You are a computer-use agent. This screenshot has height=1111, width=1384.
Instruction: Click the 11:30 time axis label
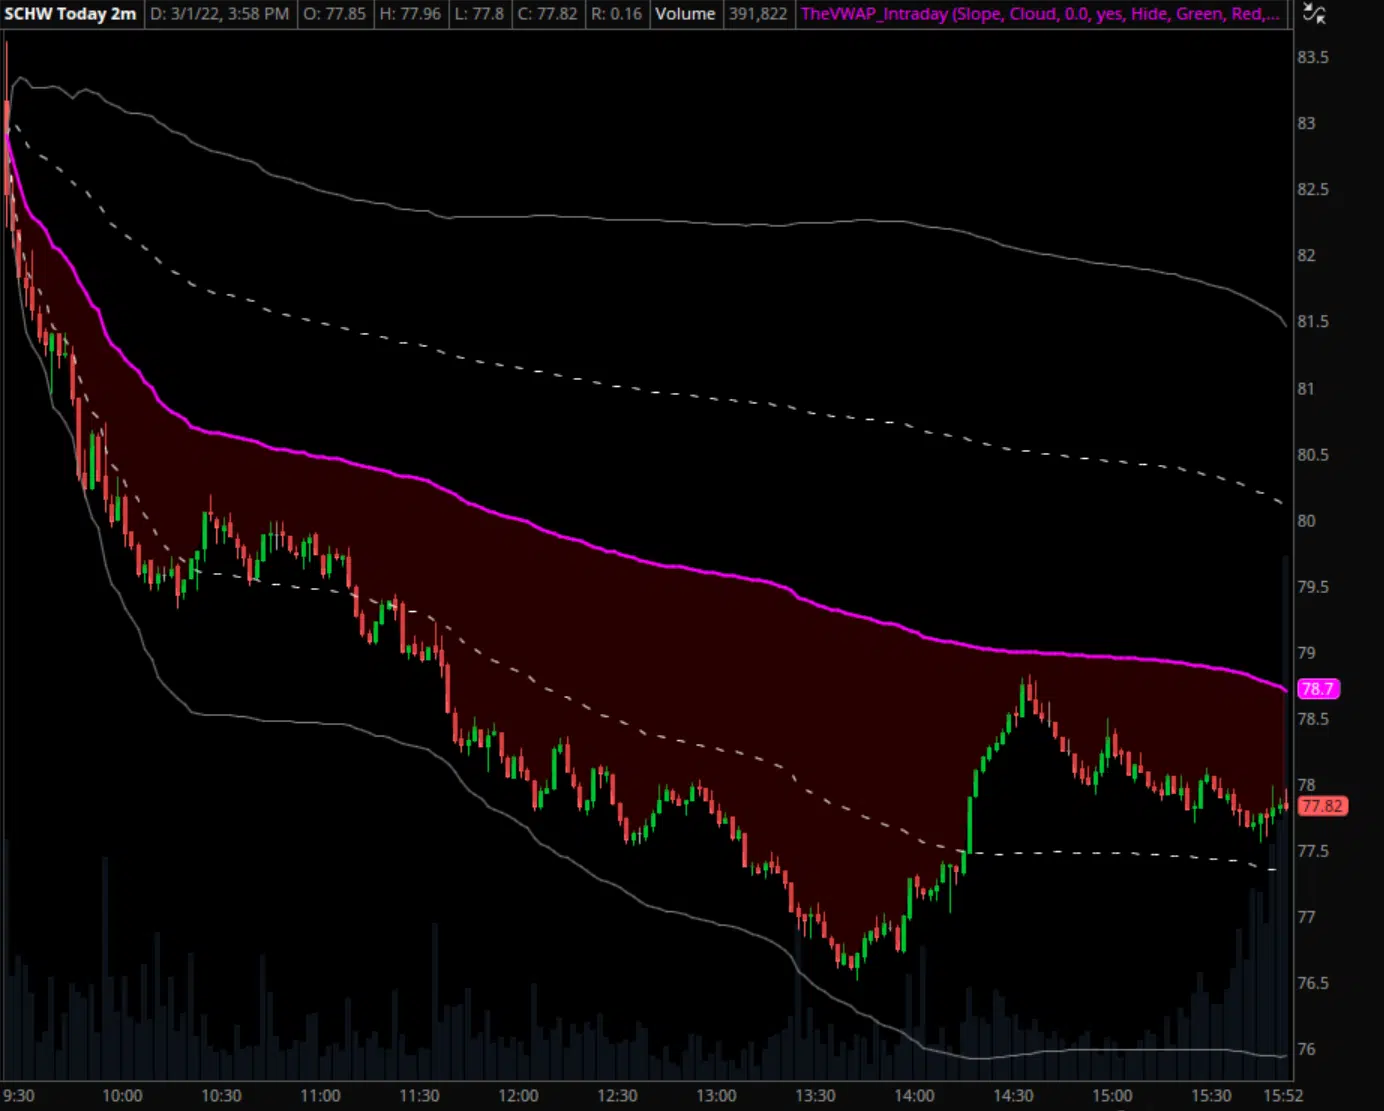[x=419, y=1095]
